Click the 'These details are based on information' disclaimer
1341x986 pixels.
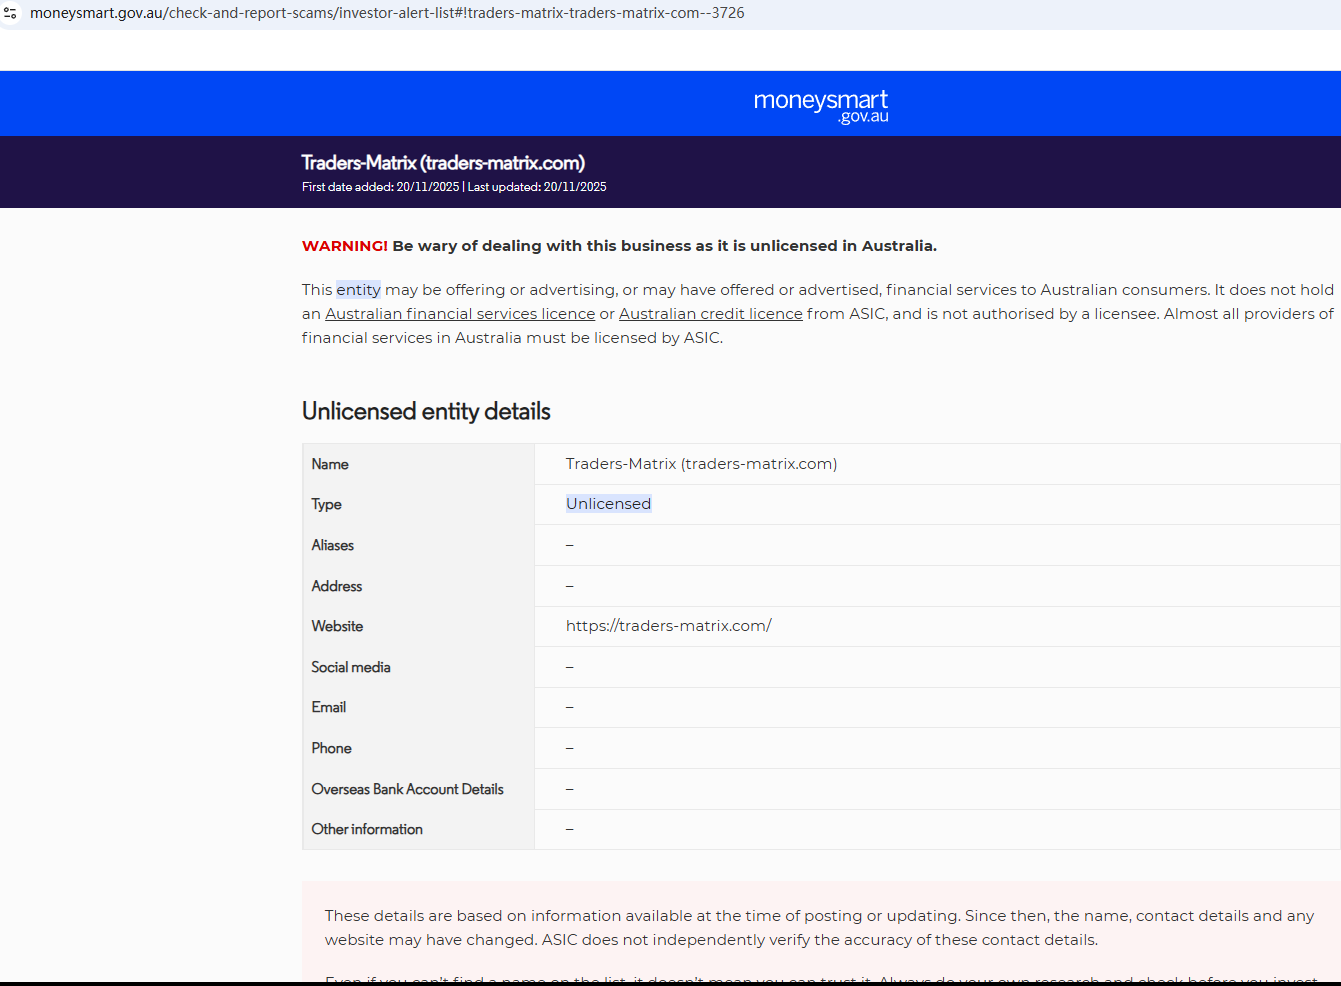[819, 928]
